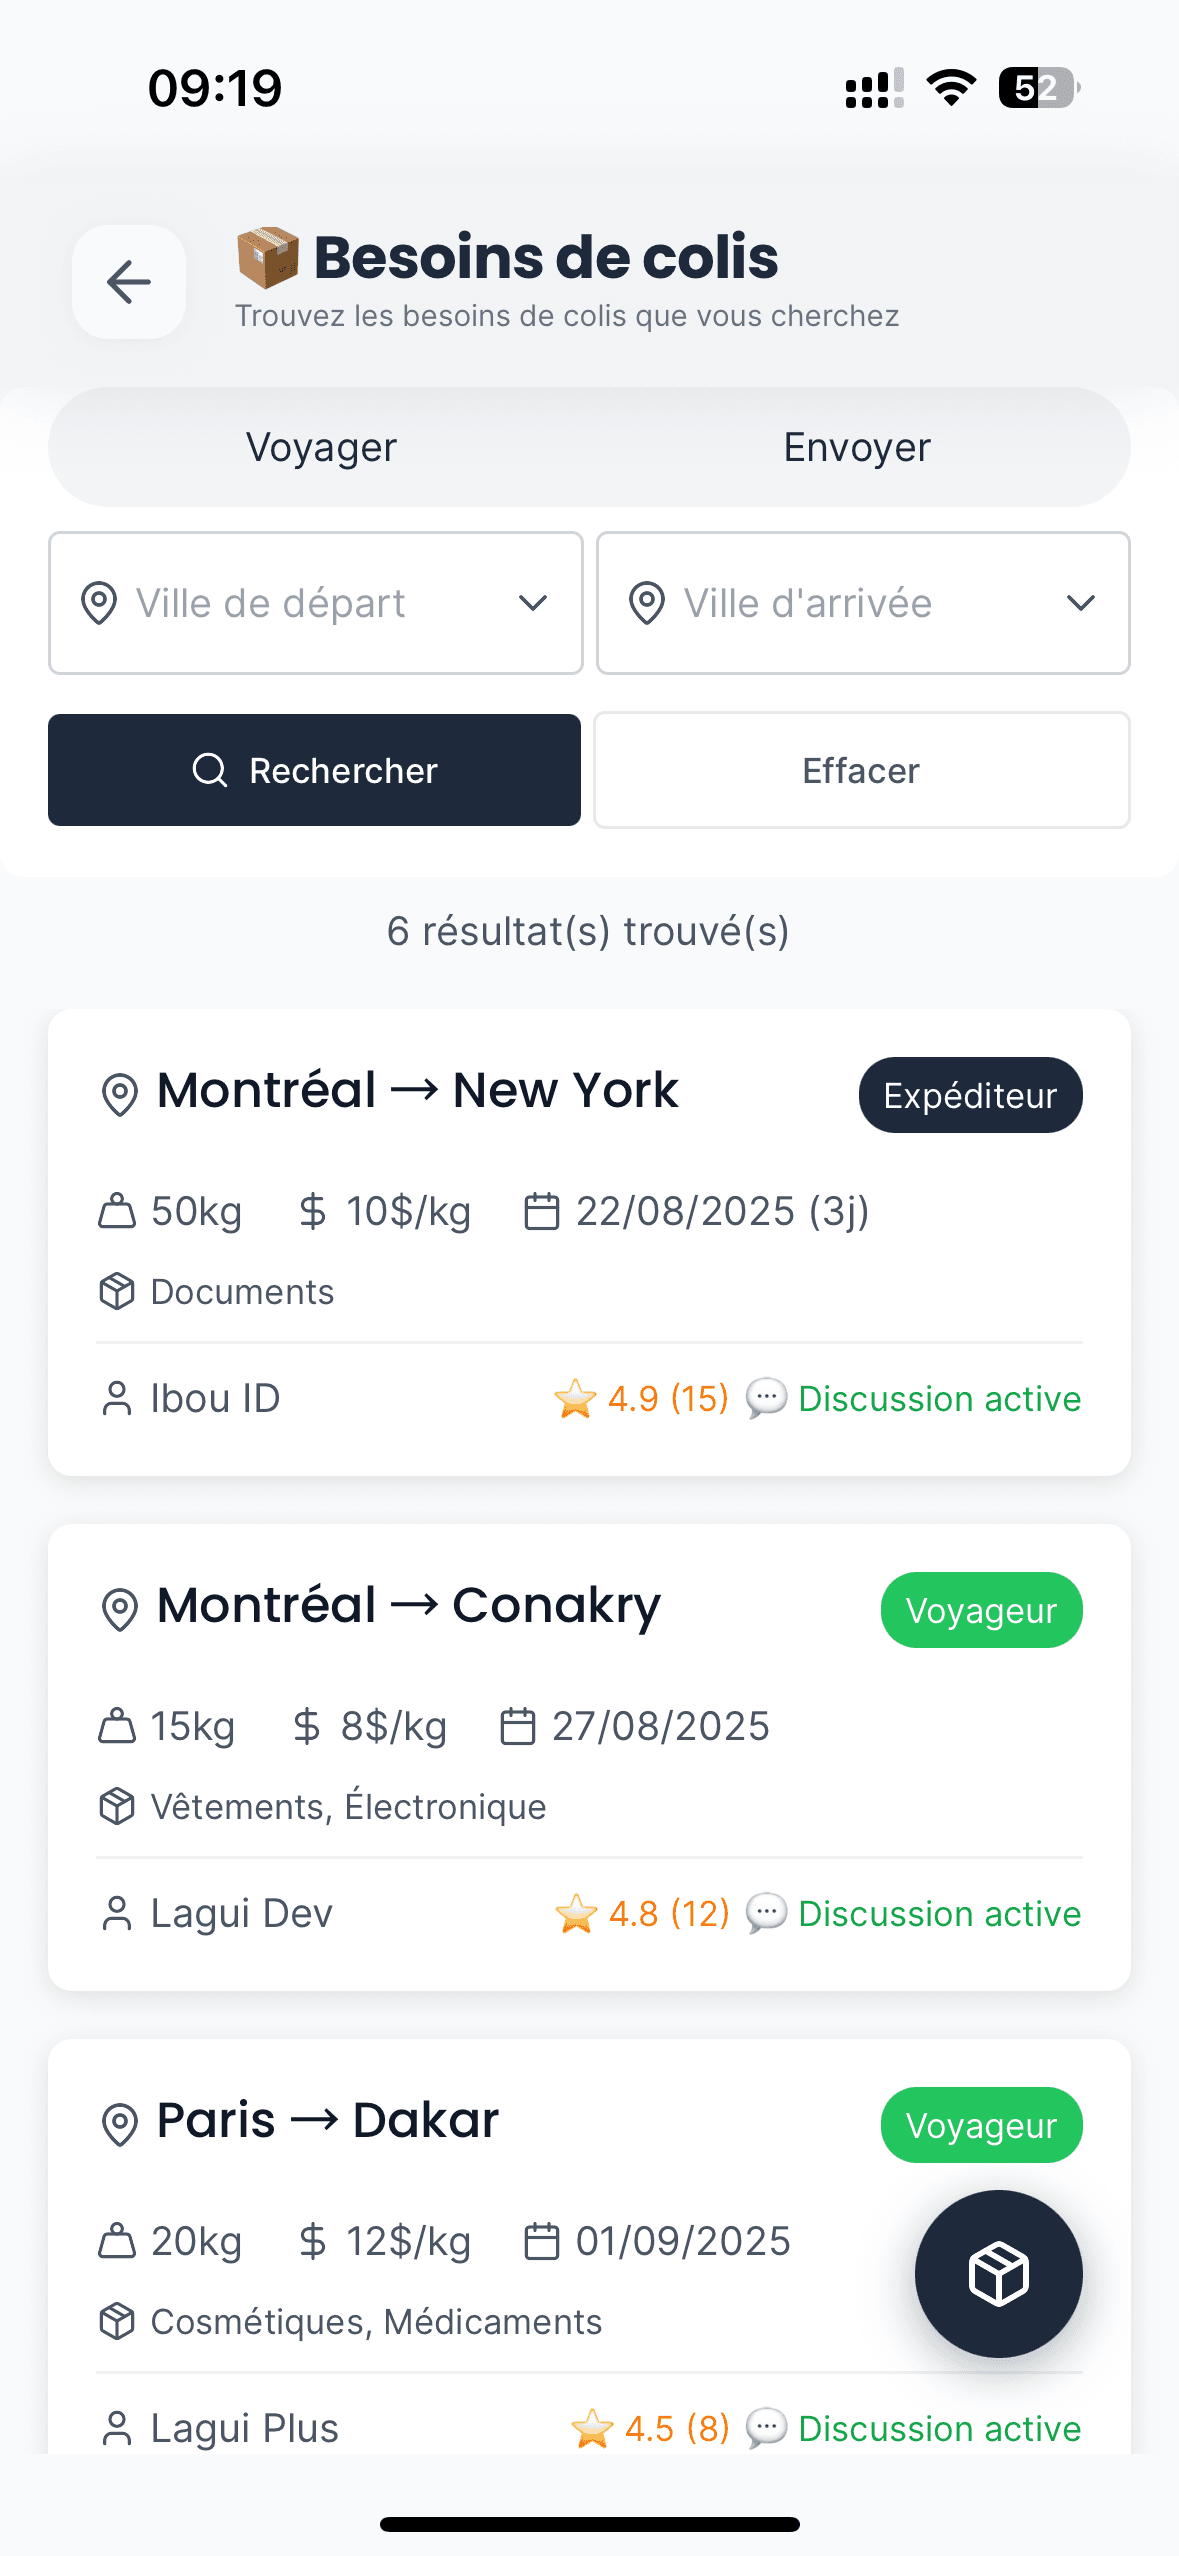
Task: Open the Discussion active link for Ibou ID
Action: click(939, 1398)
